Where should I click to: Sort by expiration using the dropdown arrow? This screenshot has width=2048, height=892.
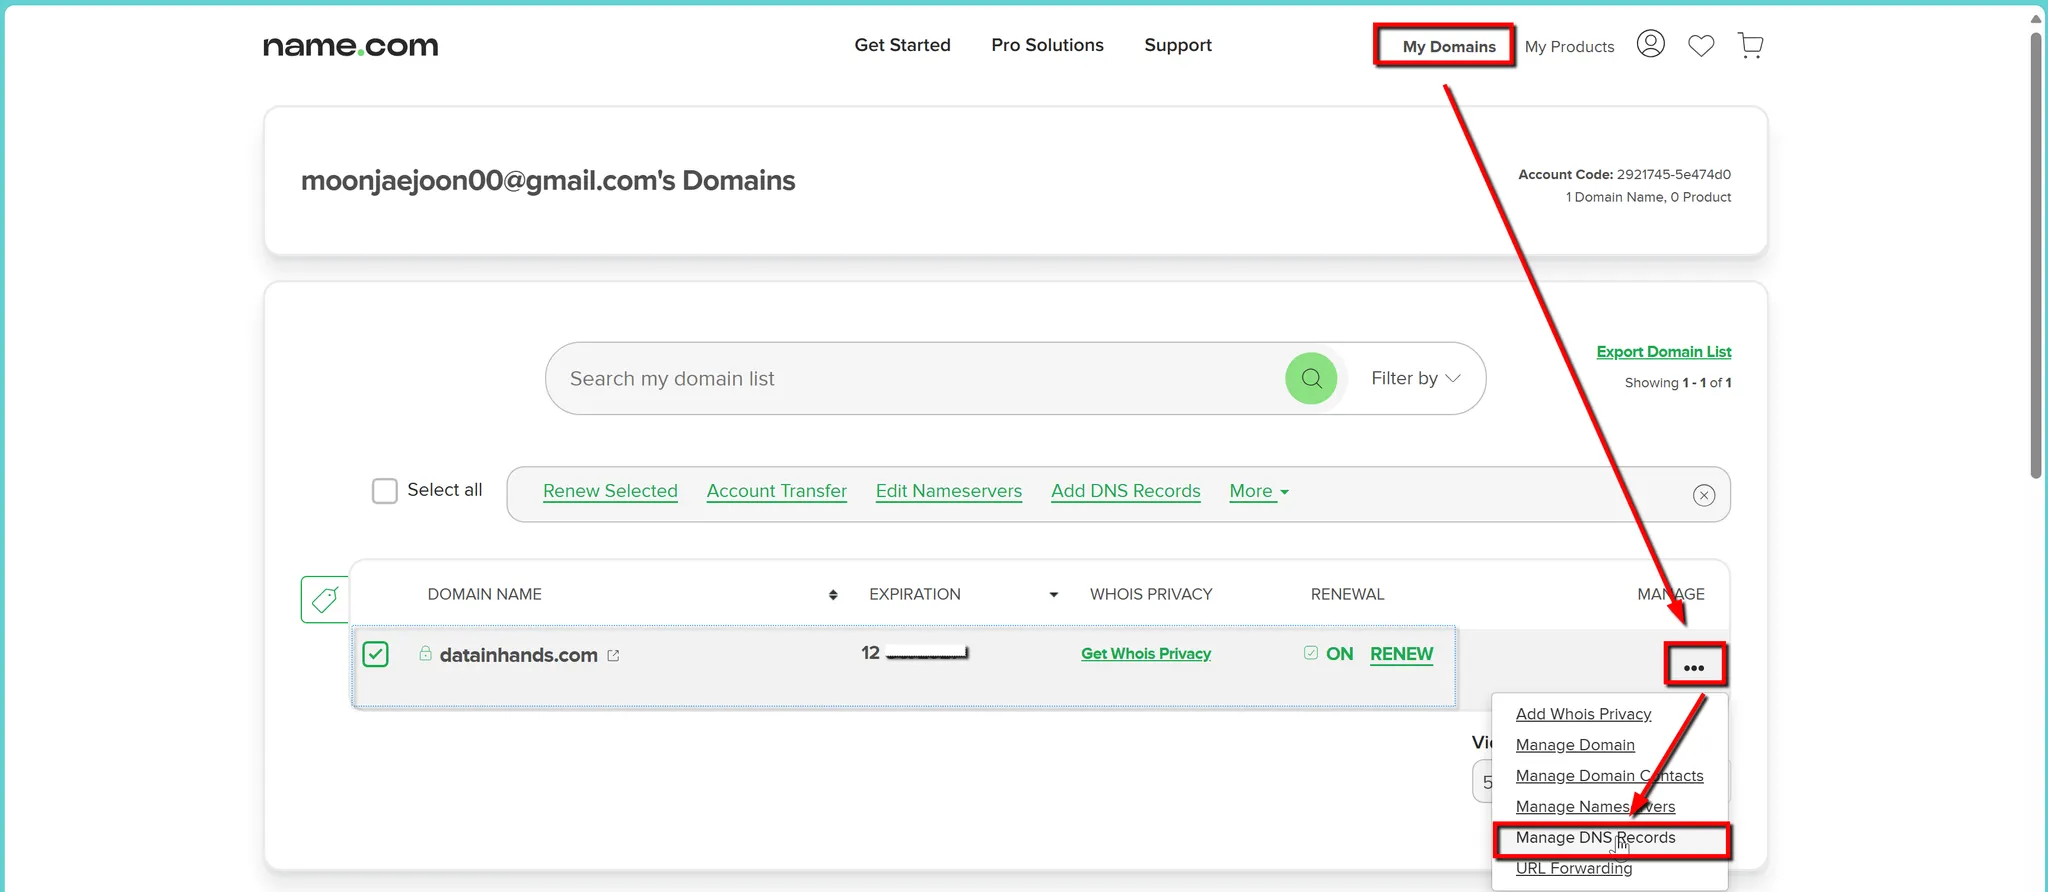1053,594
